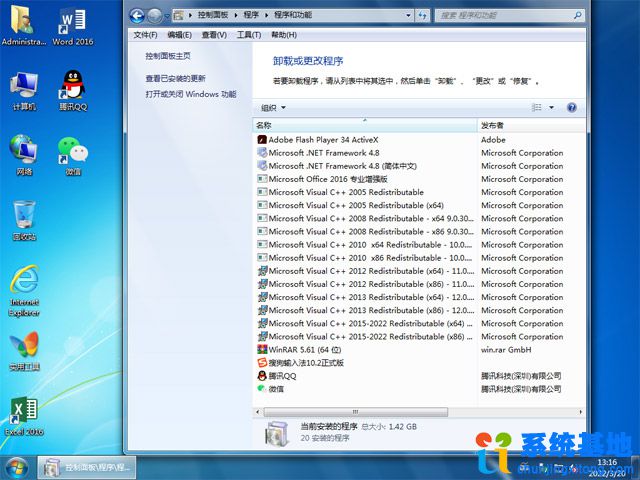640x480 pixels.
Task: Open the help question mark icon
Action: click(x=572, y=107)
